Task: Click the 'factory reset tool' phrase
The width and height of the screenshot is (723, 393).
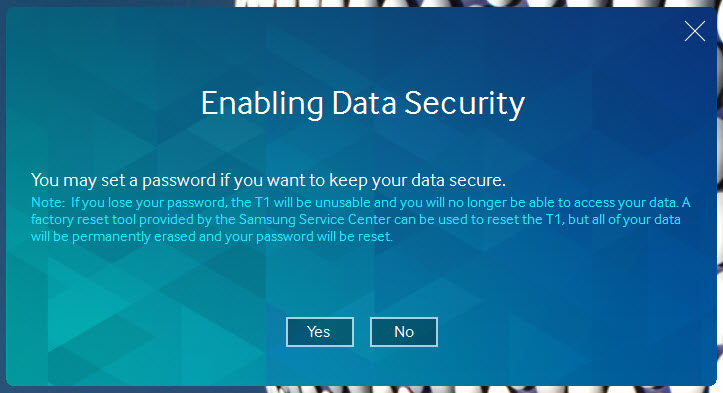Action: 83,220
